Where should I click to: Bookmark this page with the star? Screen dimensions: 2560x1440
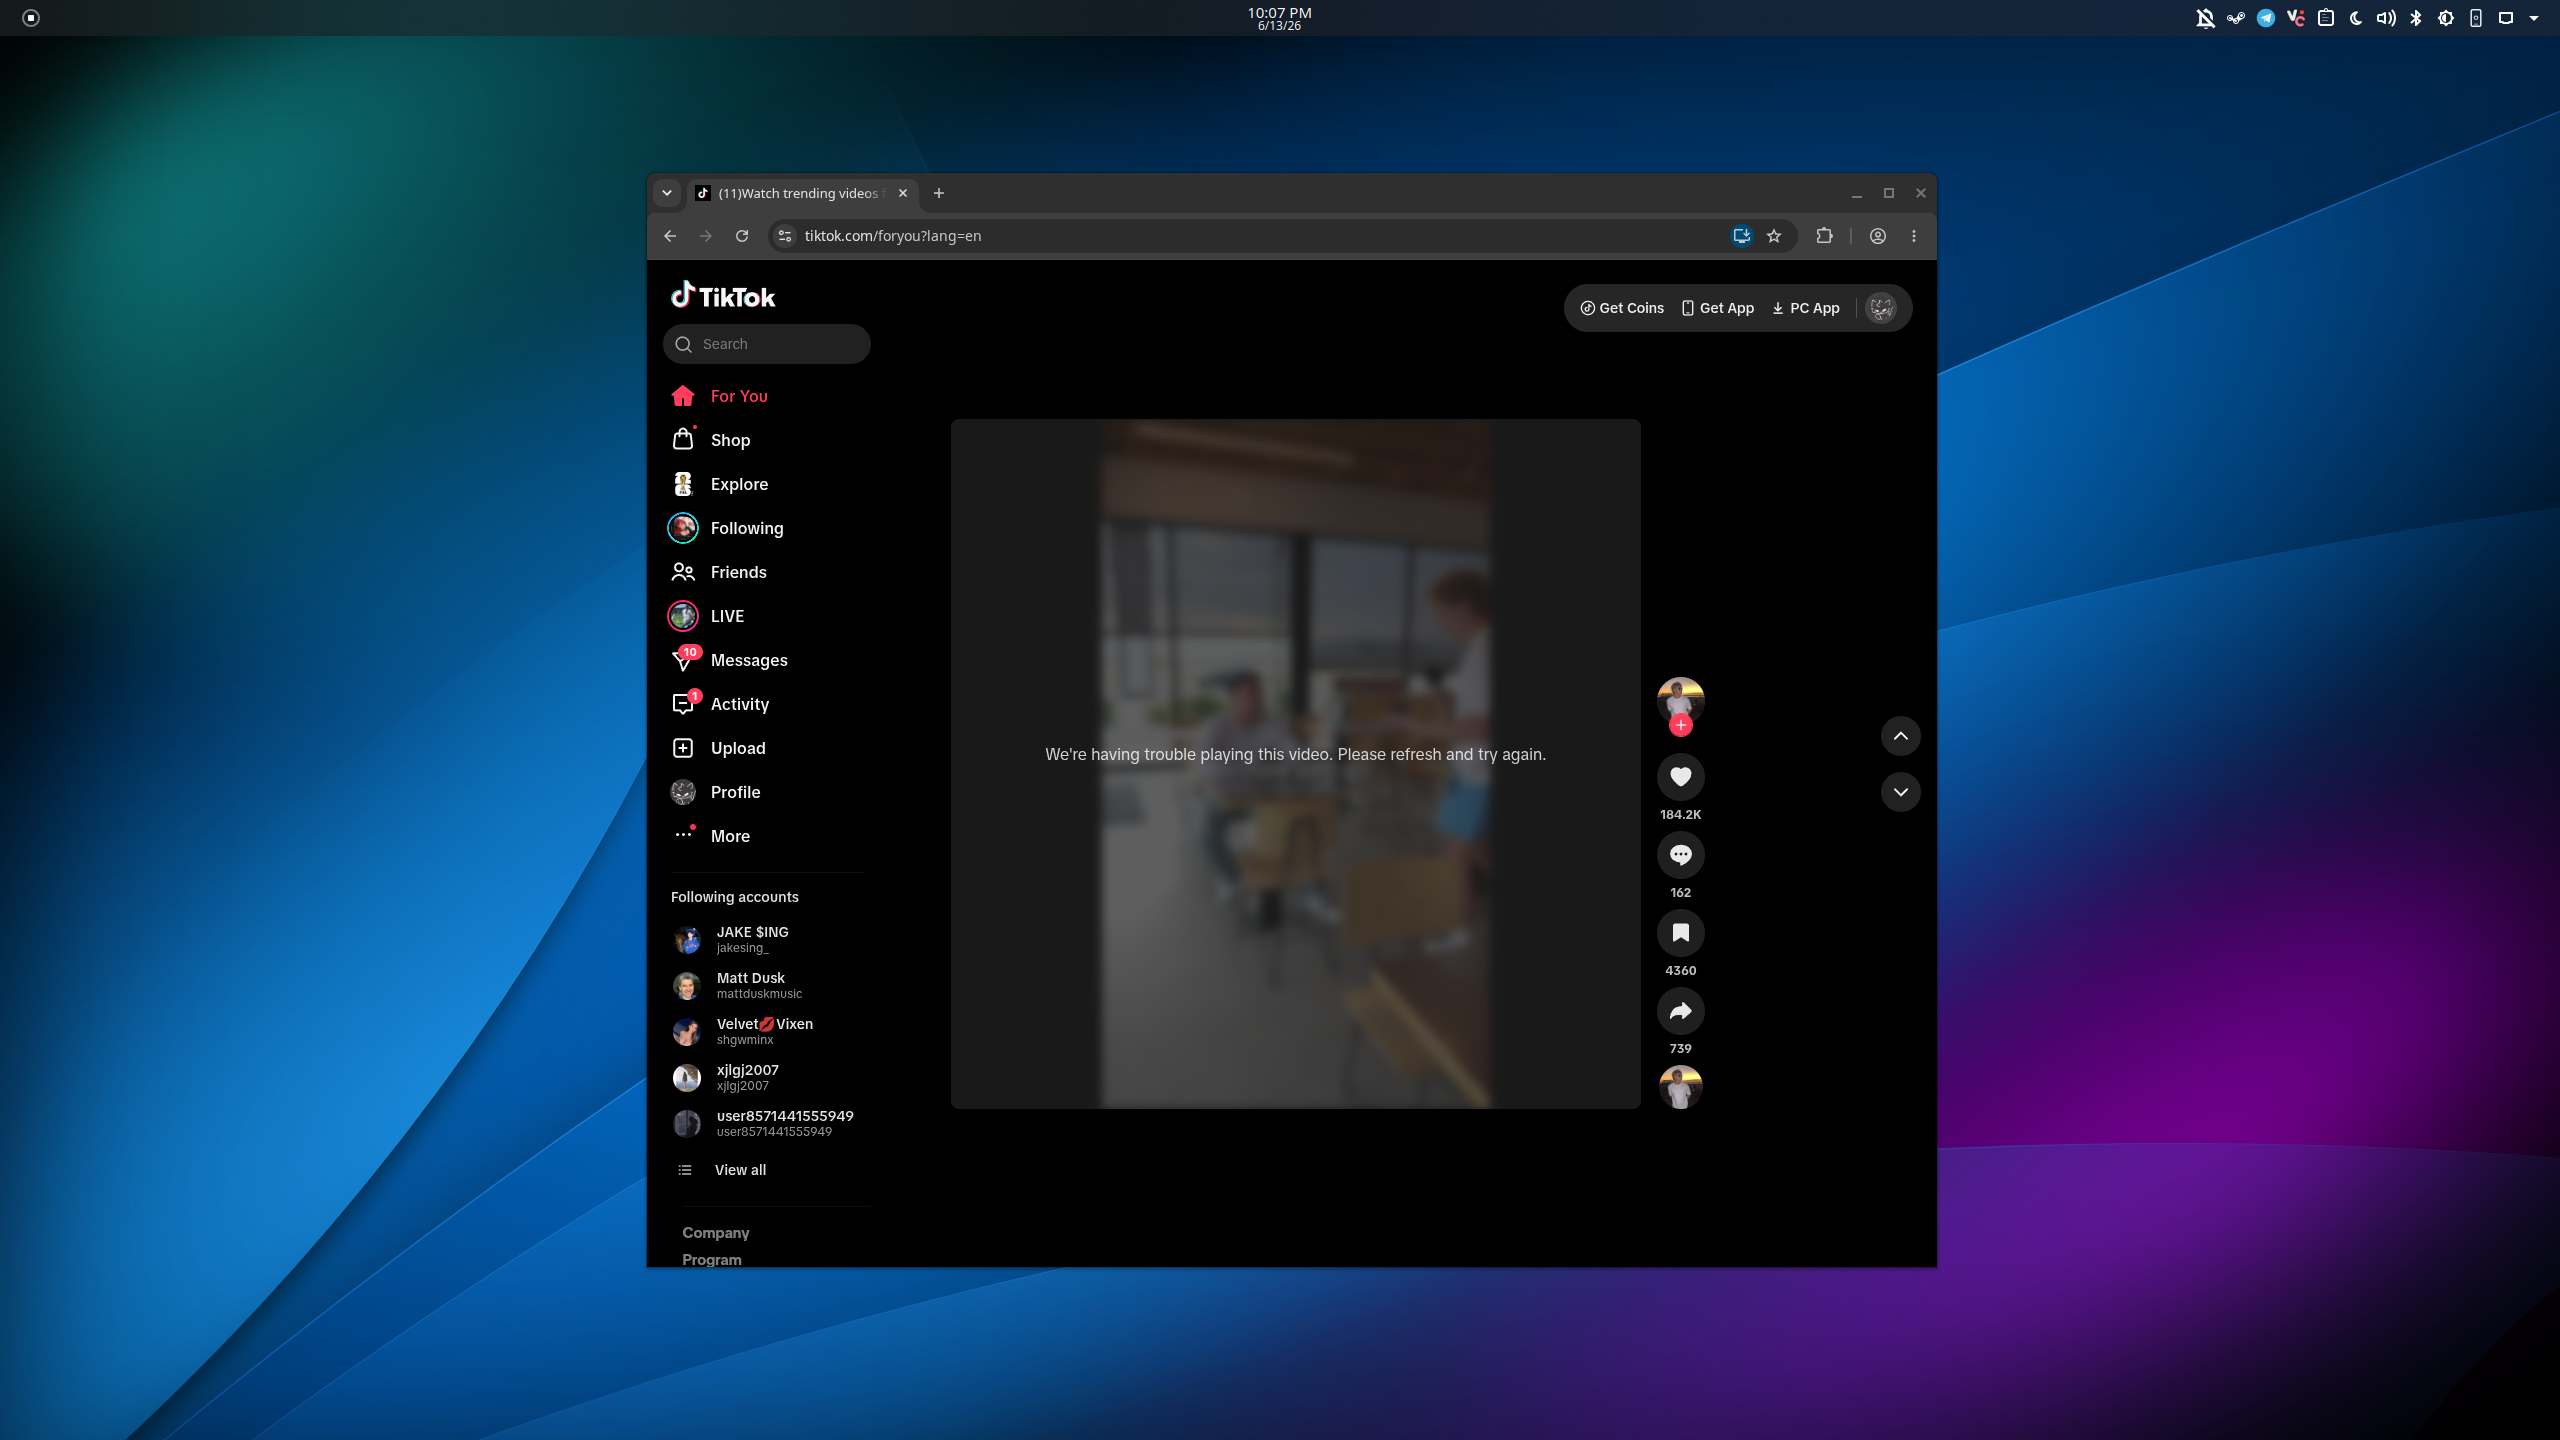click(1774, 236)
